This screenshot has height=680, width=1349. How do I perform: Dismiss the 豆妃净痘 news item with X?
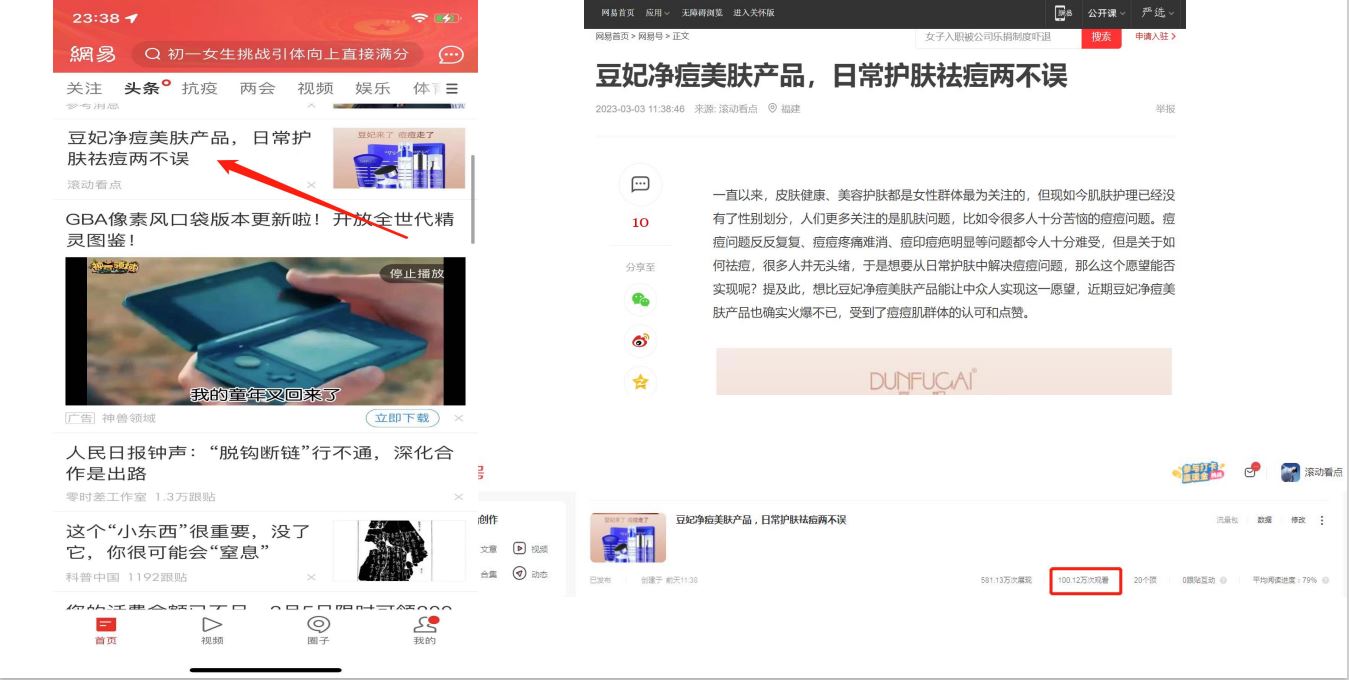click(x=311, y=185)
